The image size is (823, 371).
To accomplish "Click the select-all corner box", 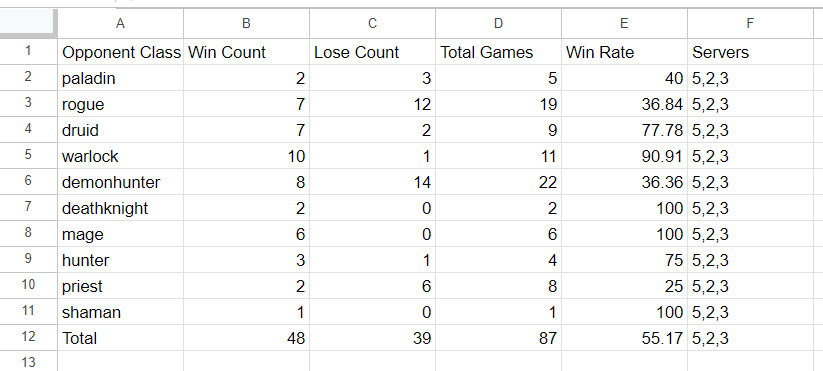I will pos(28,23).
